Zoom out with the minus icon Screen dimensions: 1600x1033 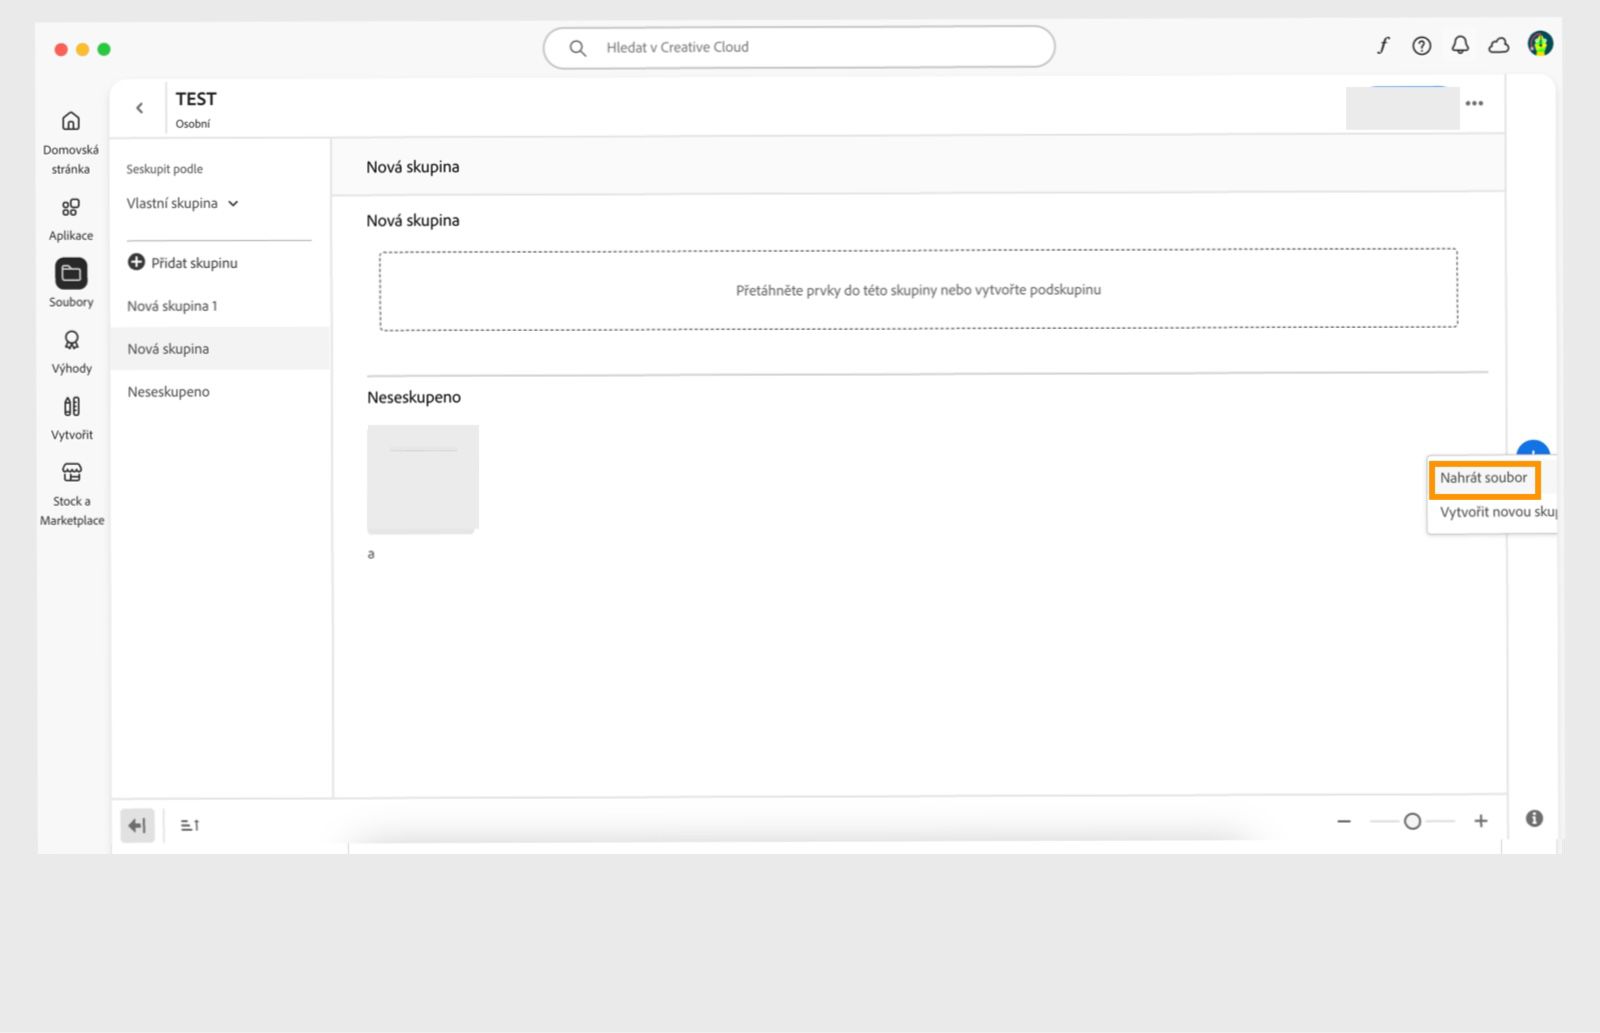(x=1344, y=821)
